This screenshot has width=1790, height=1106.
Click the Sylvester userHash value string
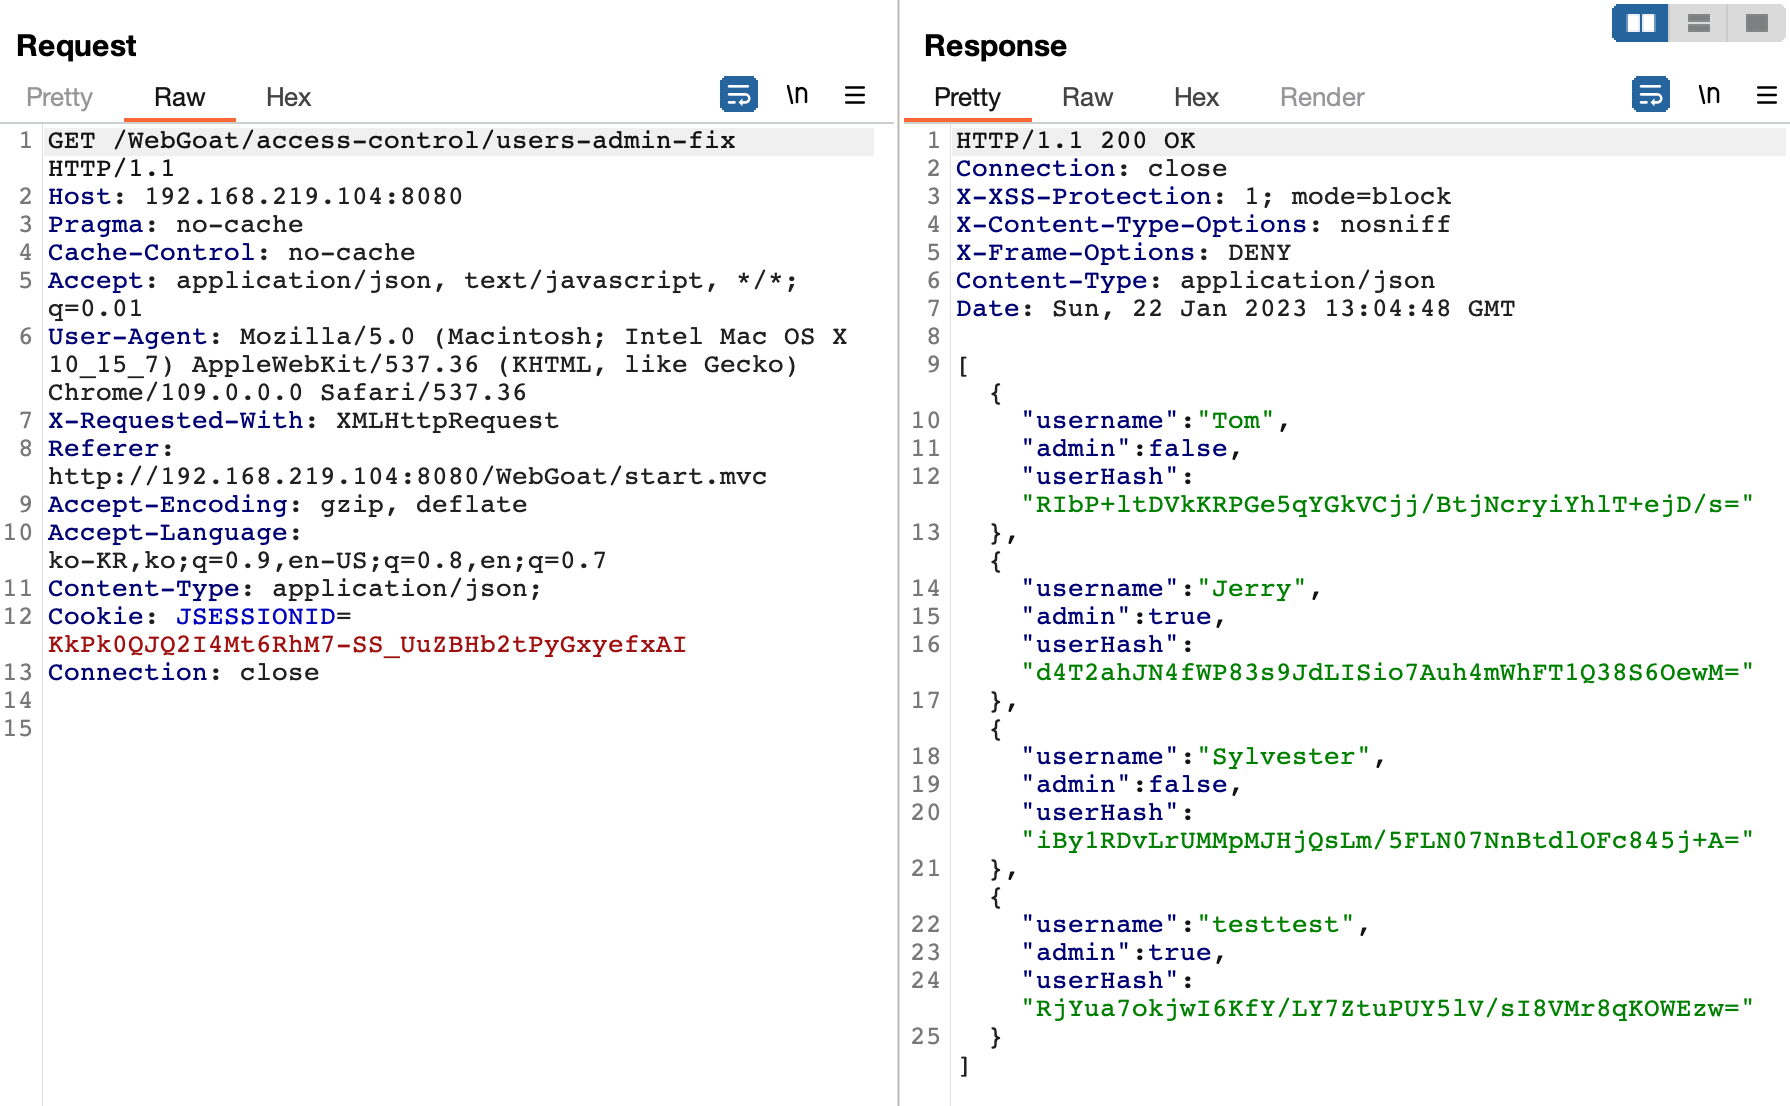pos(1387,841)
